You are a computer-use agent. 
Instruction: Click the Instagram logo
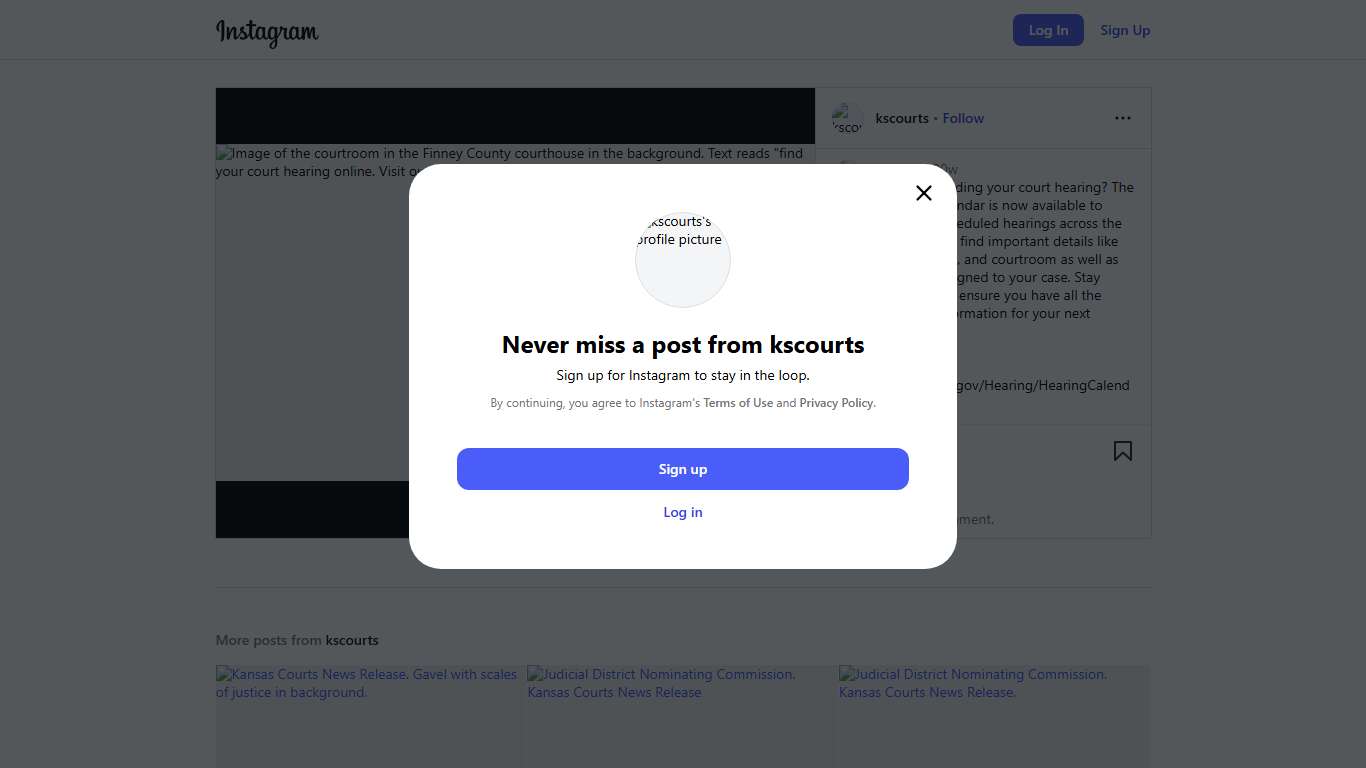[x=267, y=31]
